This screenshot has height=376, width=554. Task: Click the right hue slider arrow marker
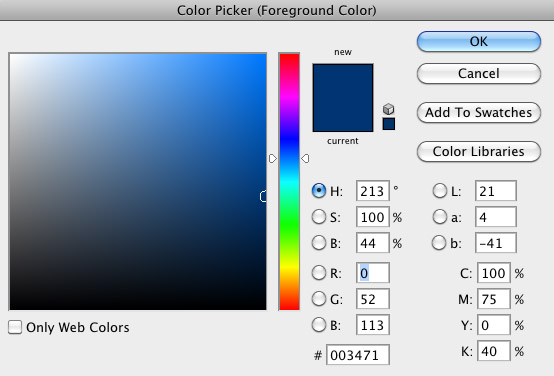[x=305, y=158]
